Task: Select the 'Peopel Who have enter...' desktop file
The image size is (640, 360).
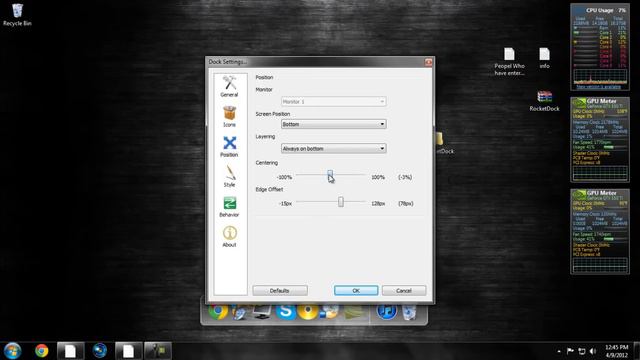Action: pyautogui.click(x=509, y=62)
